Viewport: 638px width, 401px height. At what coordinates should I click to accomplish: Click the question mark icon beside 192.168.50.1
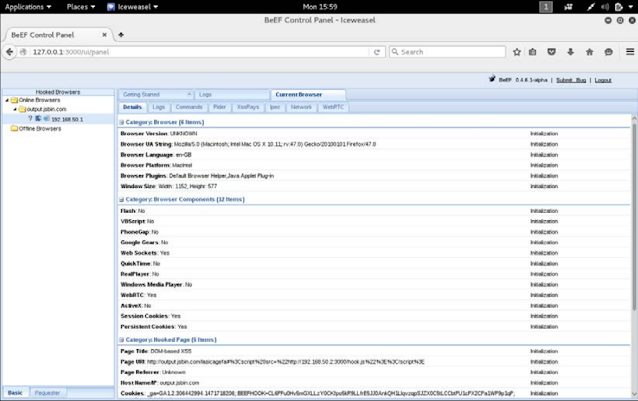point(30,118)
